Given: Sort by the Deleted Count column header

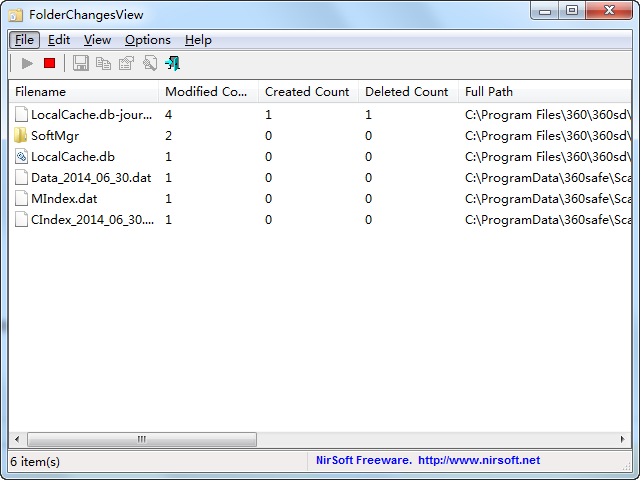Looking at the screenshot, I should (x=408, y=92).
